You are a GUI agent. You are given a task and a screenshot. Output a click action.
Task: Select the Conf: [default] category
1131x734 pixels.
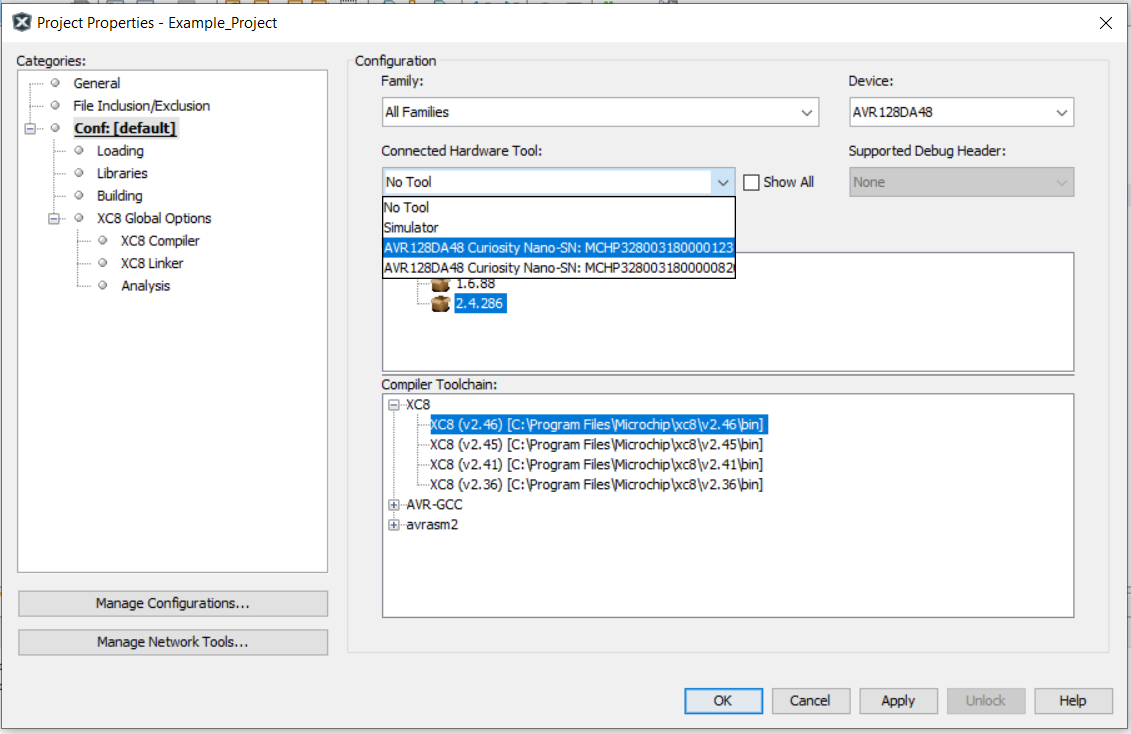tap(125, 128)
